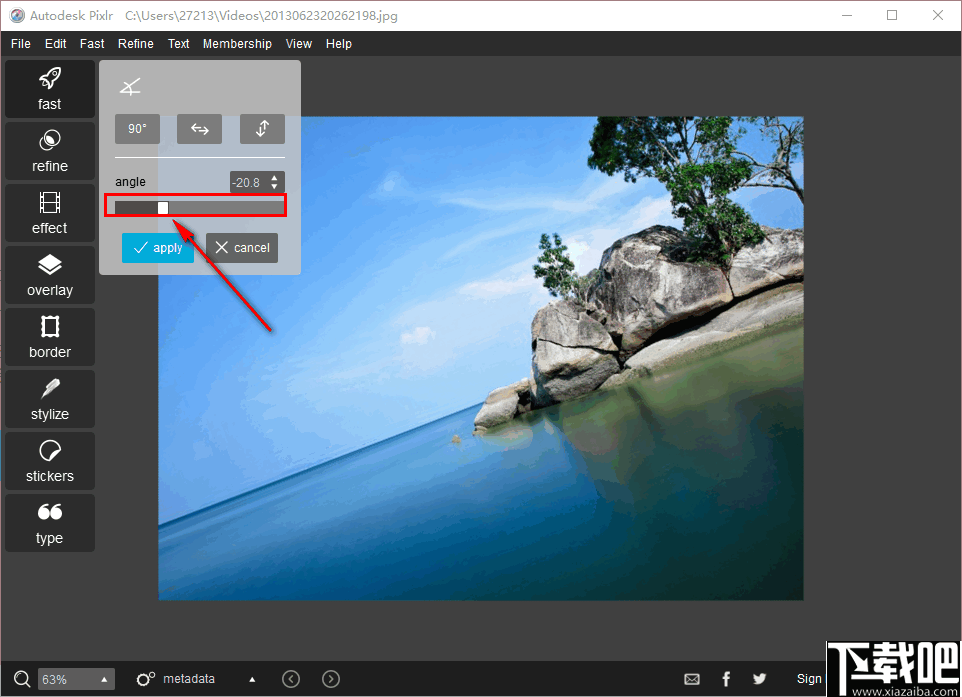Viewport: 962px width, 697px height.
Task: Click the metadata gears icon
Action: tap(145, 679)
